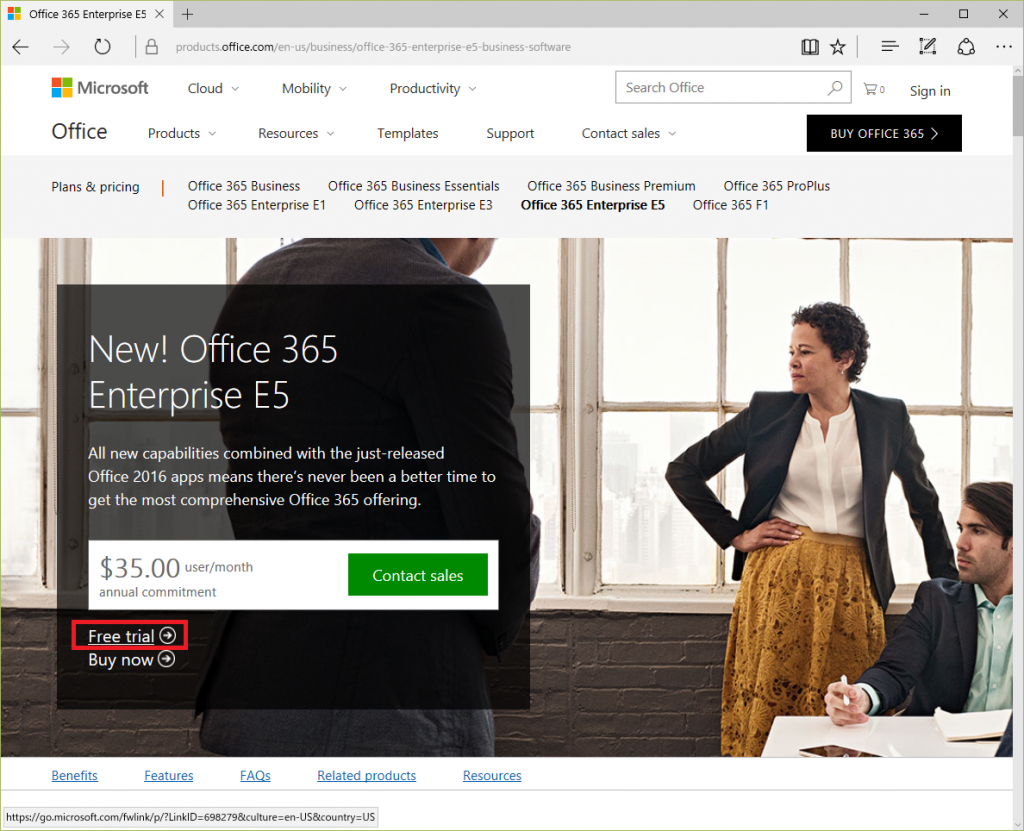Open a new tab with plus icon

(x=187, y=14)
